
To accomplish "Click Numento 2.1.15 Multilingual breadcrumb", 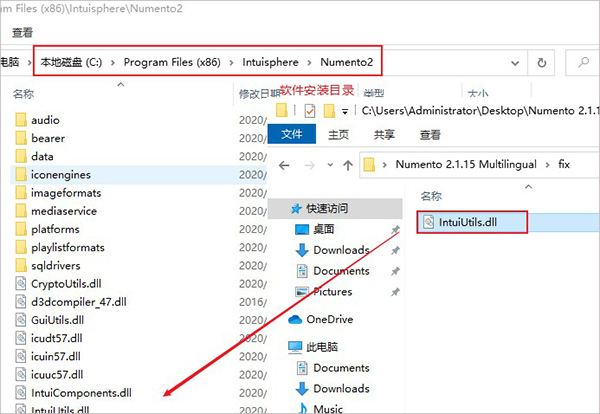I will tap(466, 165).
